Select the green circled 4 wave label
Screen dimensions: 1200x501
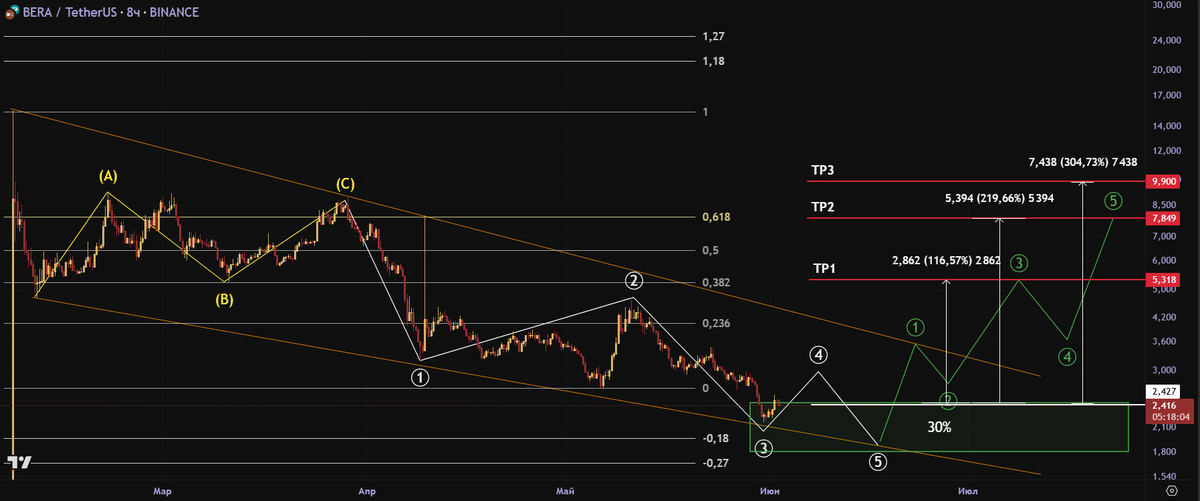(x=1068, y=356)
